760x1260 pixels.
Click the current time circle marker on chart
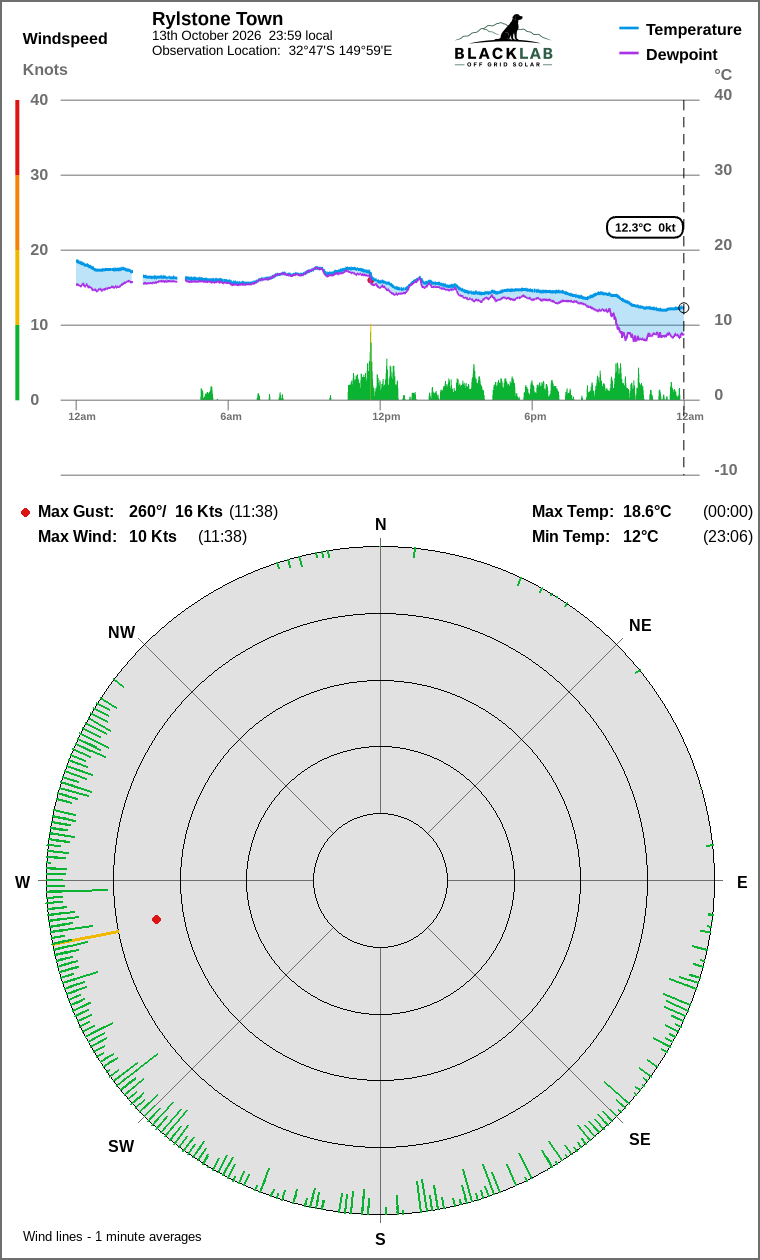tap(684, 308)
